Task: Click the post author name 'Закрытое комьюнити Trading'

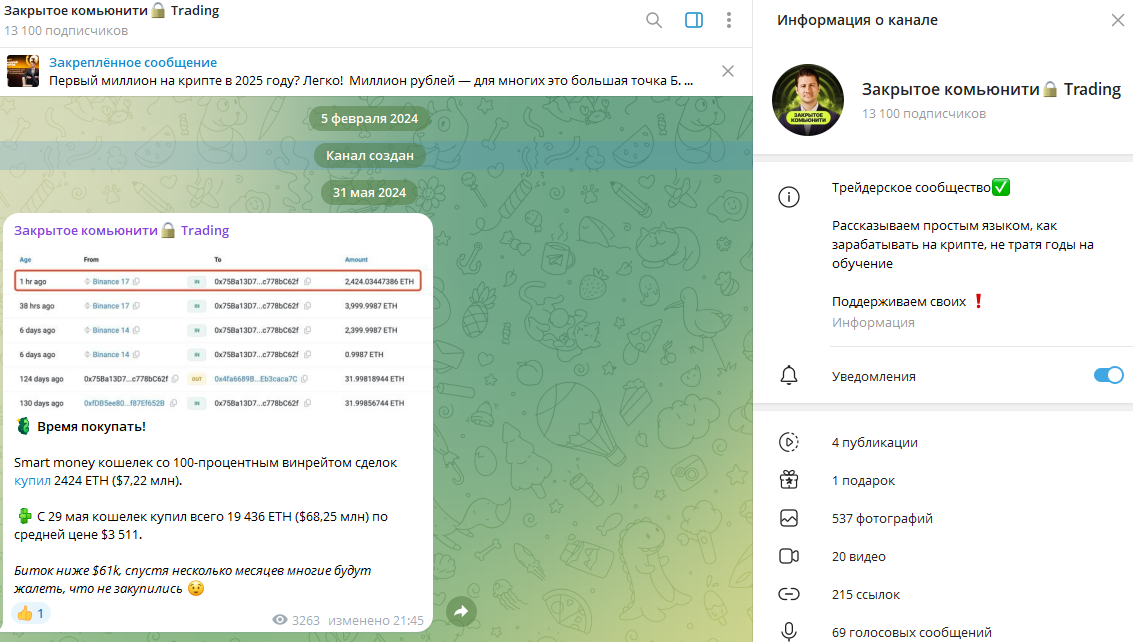Action: [x=121, y=230]
